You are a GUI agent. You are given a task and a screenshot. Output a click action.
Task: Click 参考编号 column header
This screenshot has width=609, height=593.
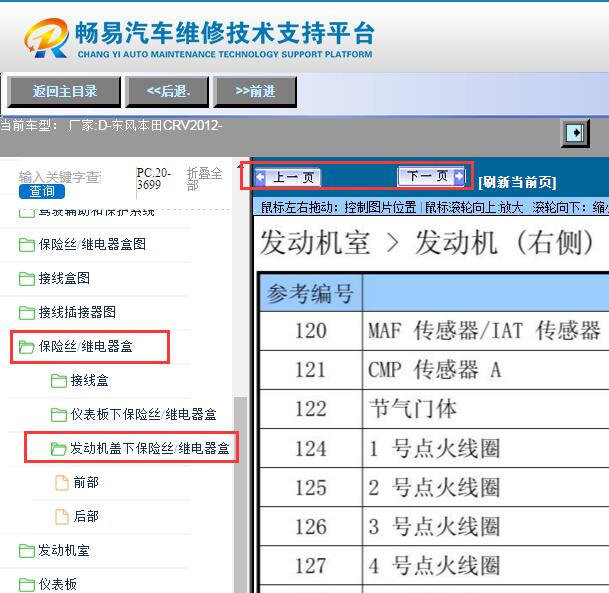click(x=310, y=293)
